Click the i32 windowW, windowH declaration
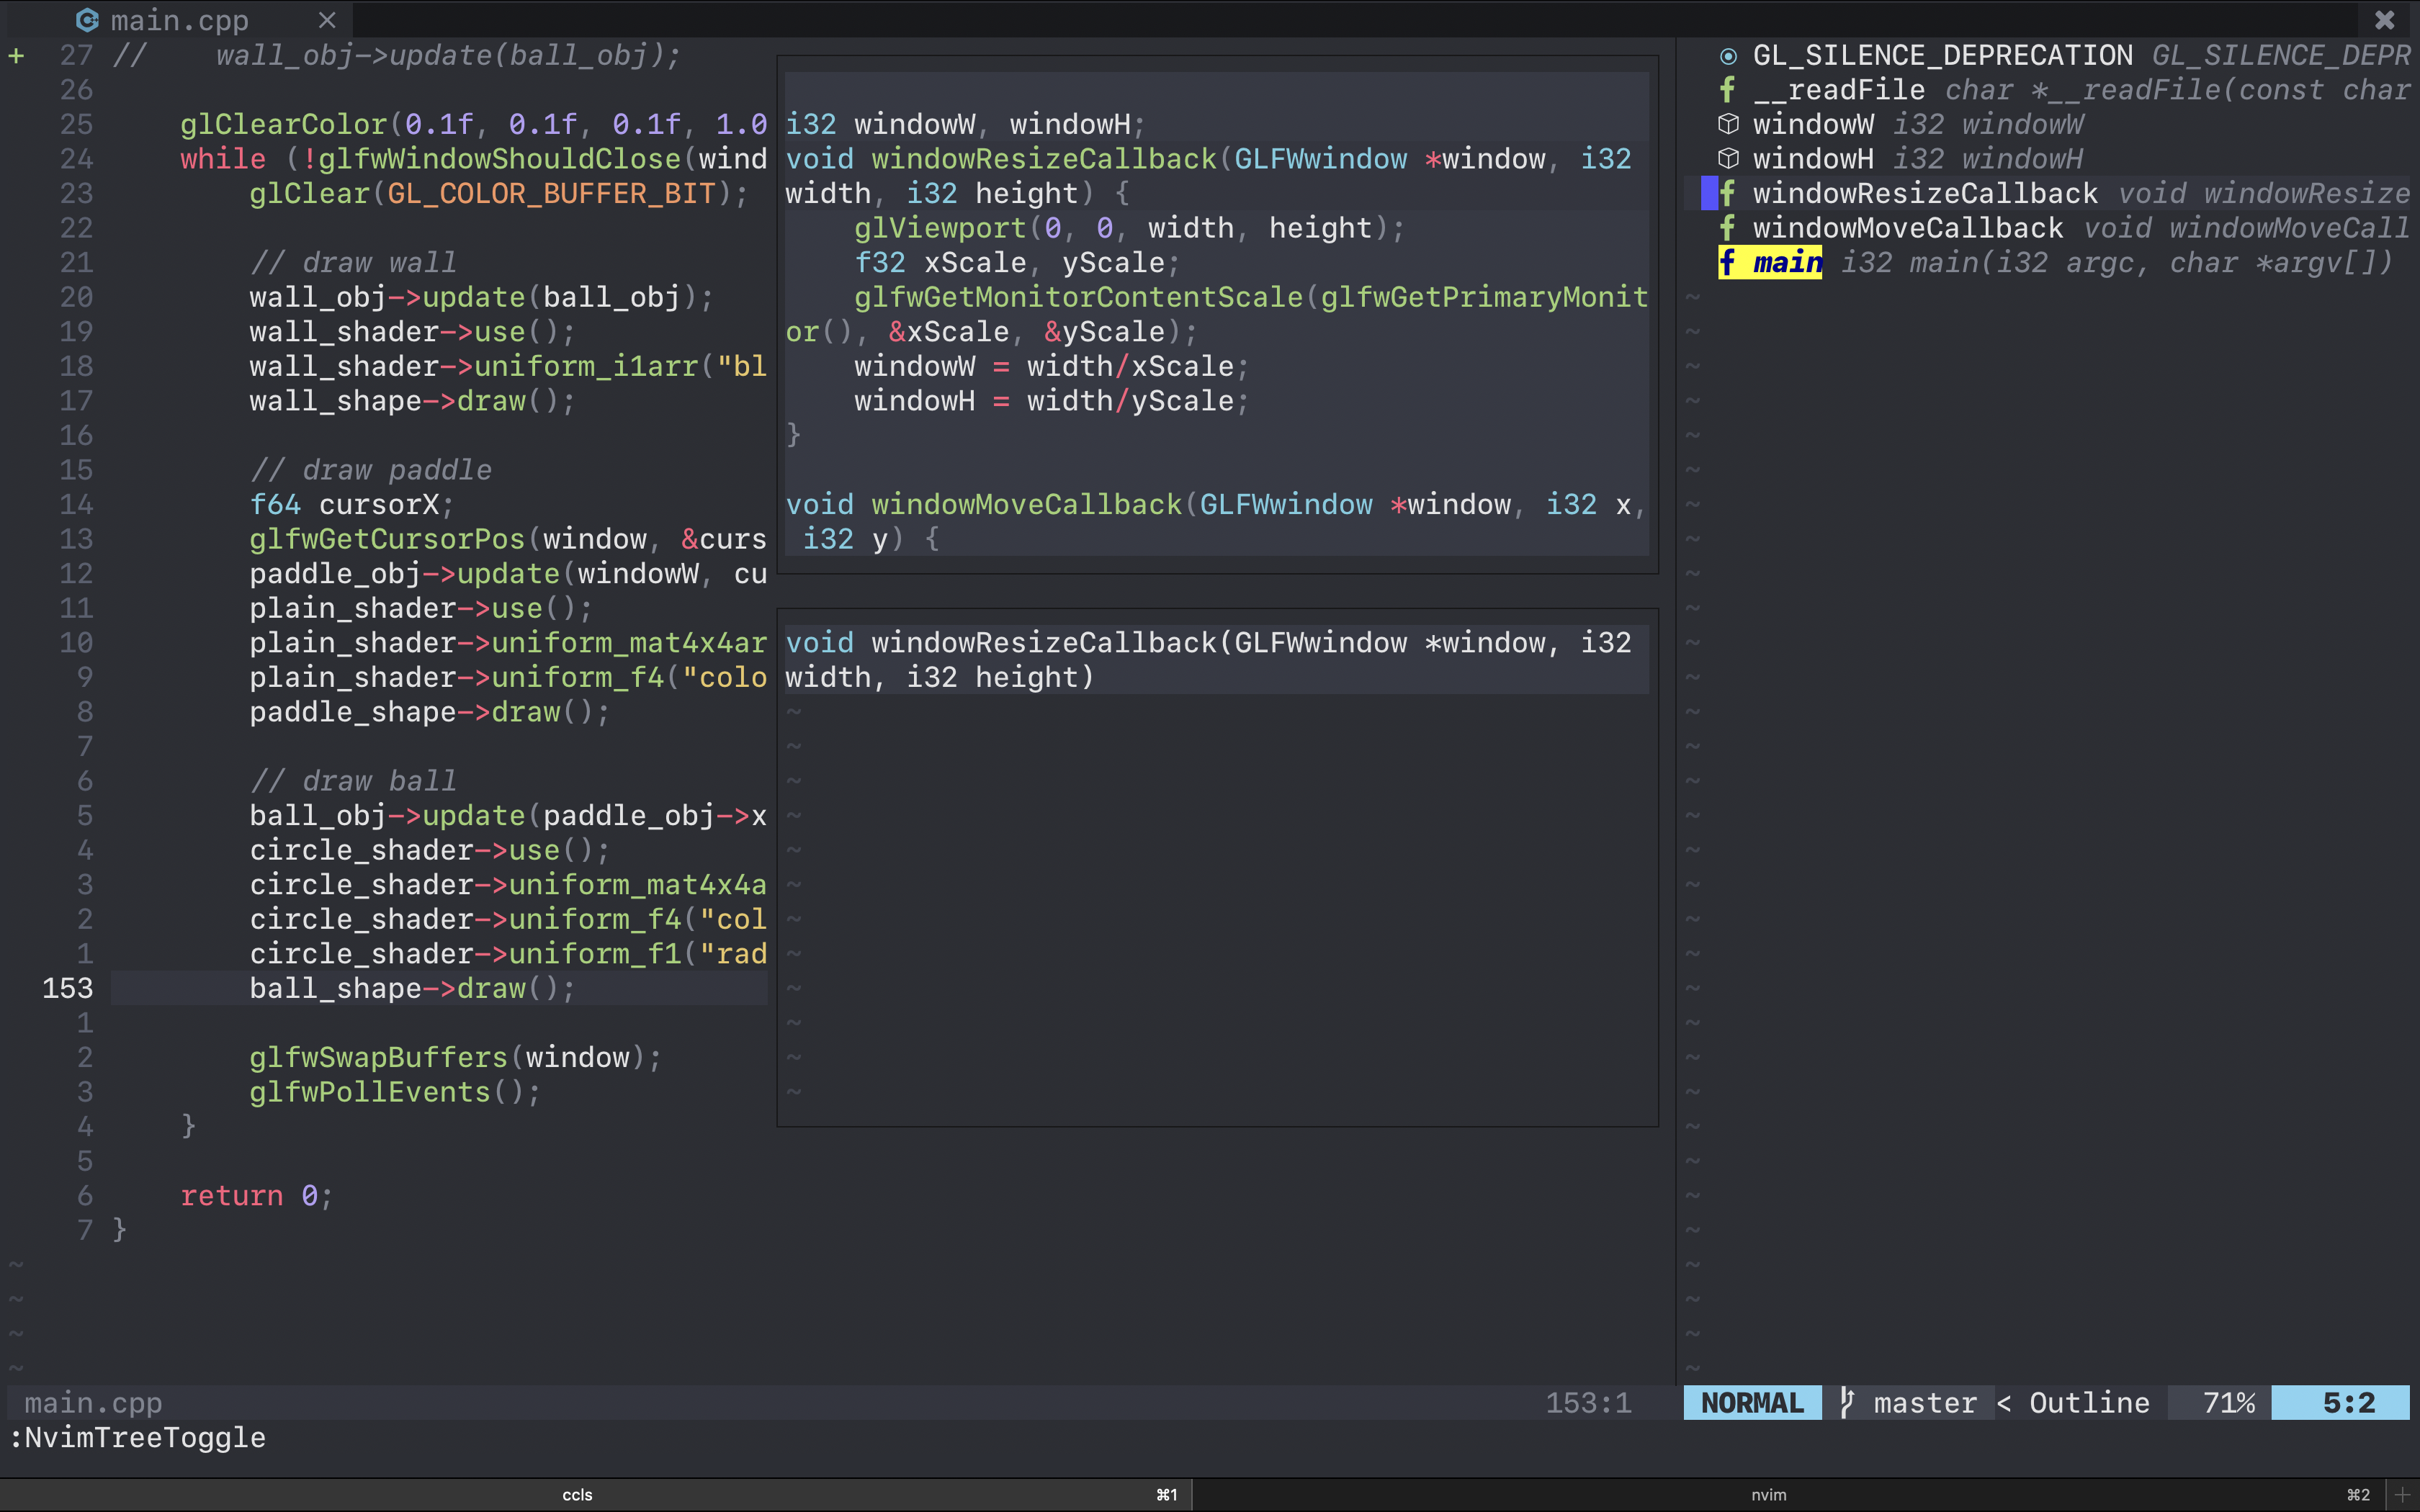Screen dimensions: 2420x1512 click(x=965, y=125)
